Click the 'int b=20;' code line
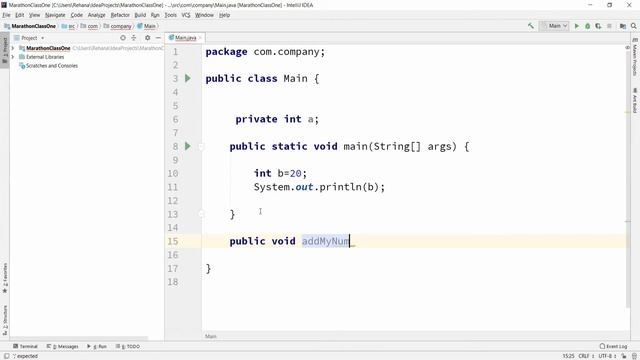 (280, 173)
